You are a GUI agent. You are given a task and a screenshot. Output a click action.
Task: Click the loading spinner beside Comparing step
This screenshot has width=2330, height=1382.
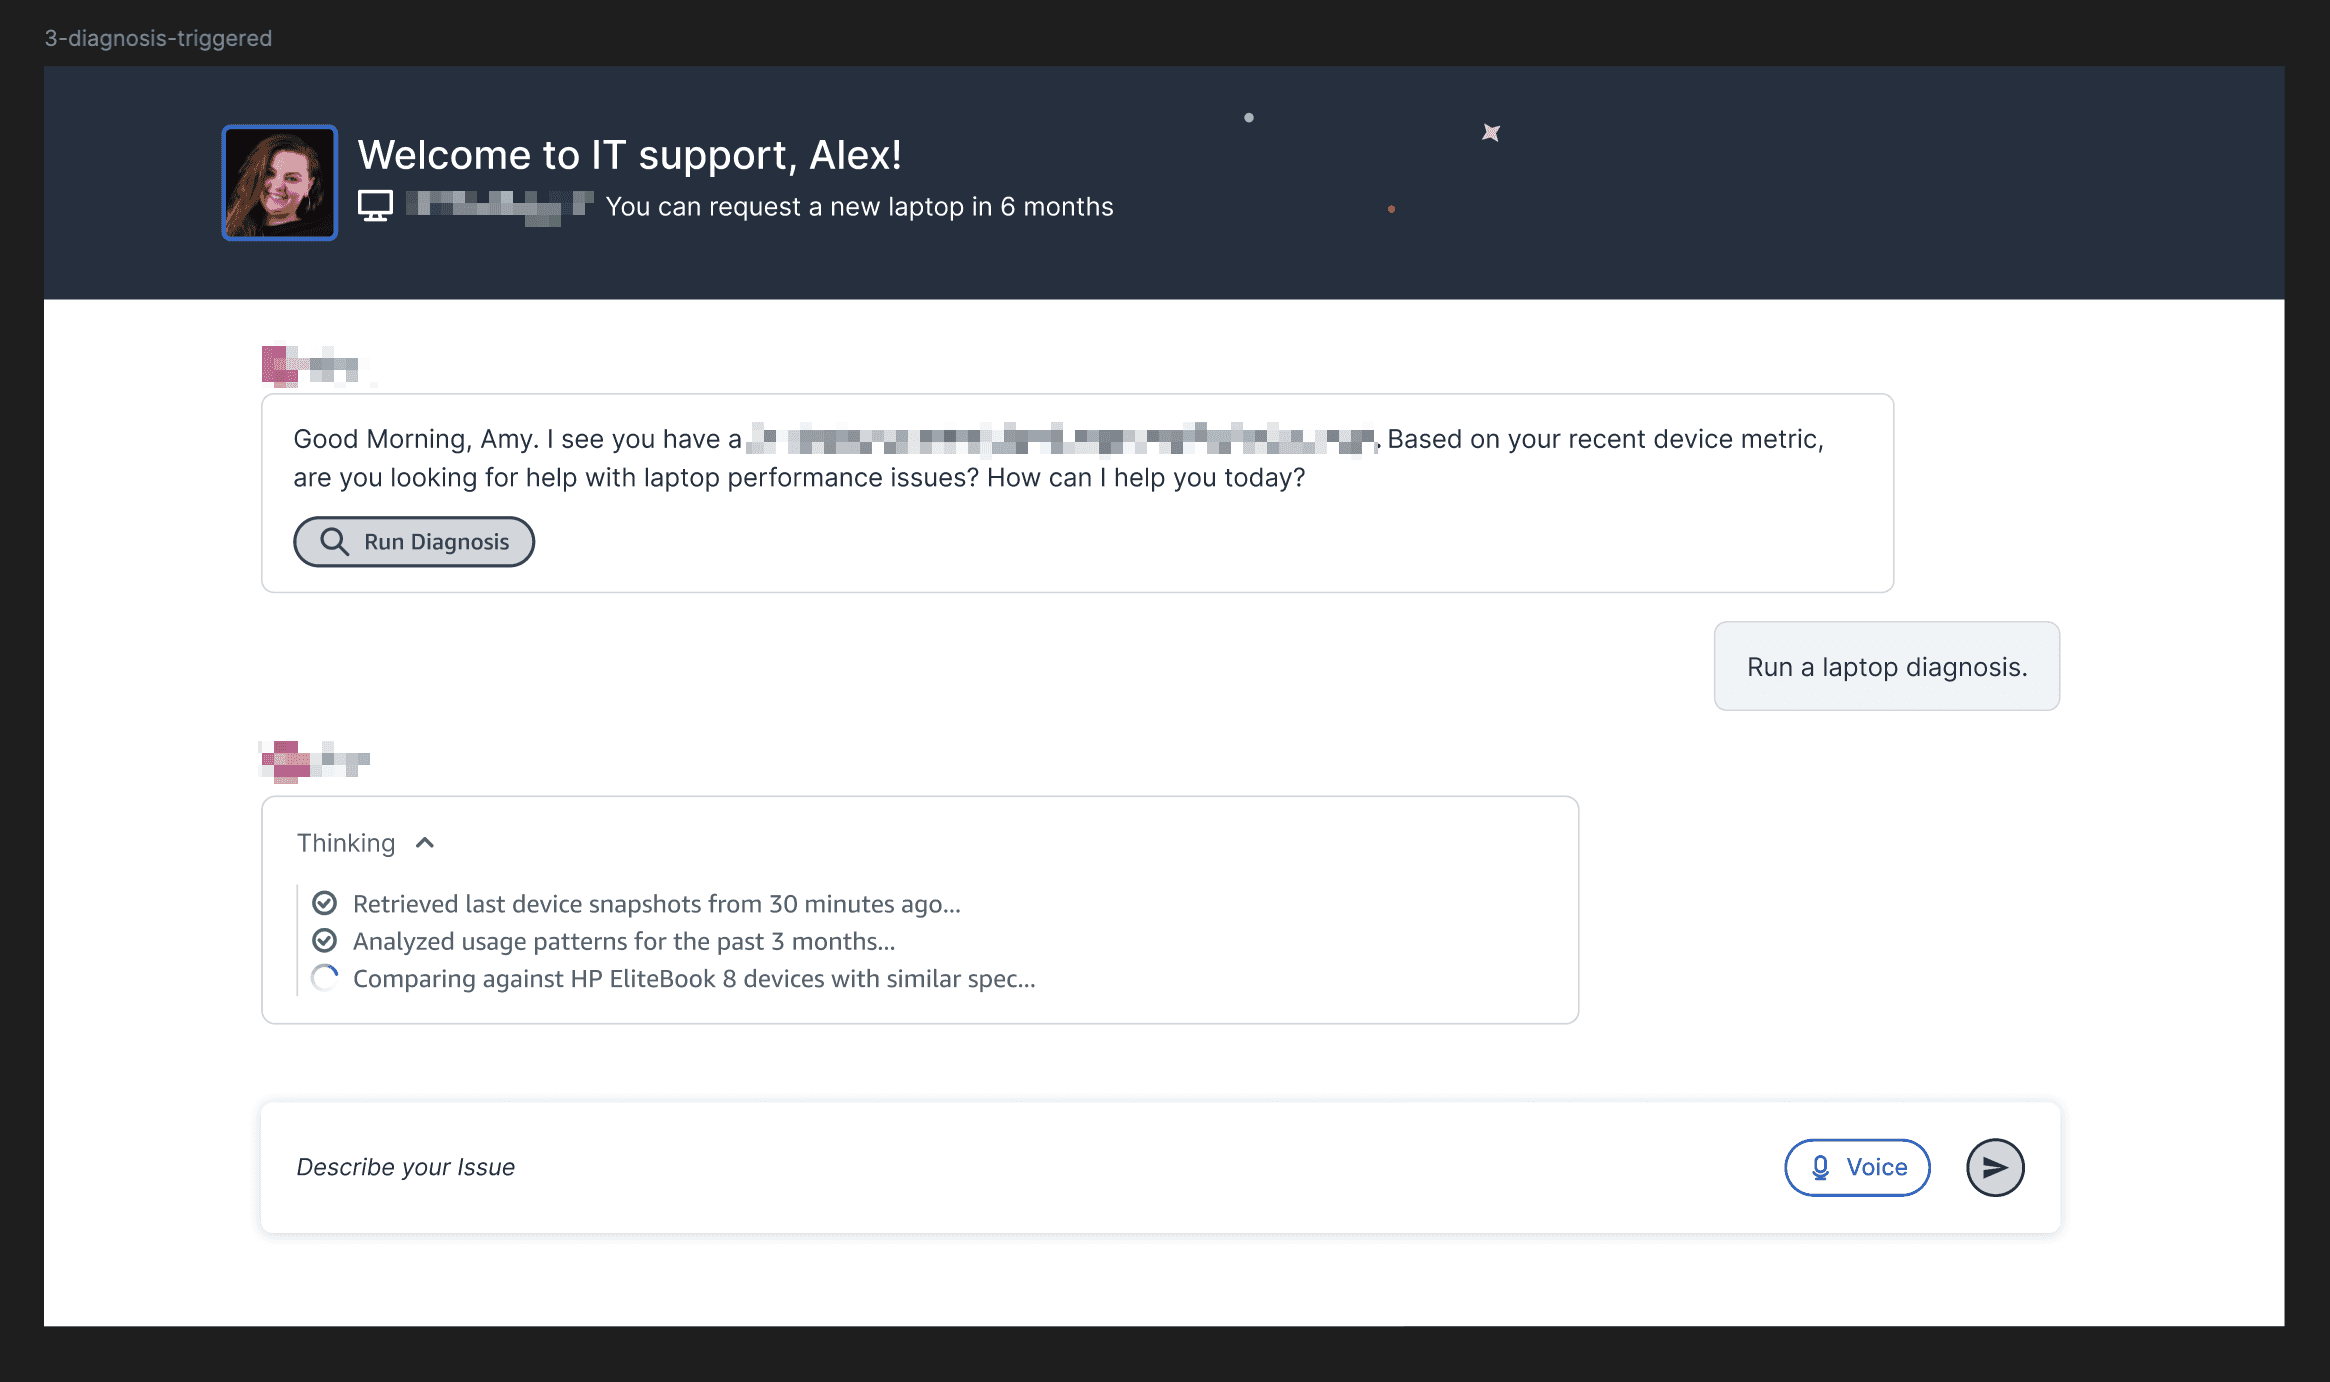(x=325, y=978)
